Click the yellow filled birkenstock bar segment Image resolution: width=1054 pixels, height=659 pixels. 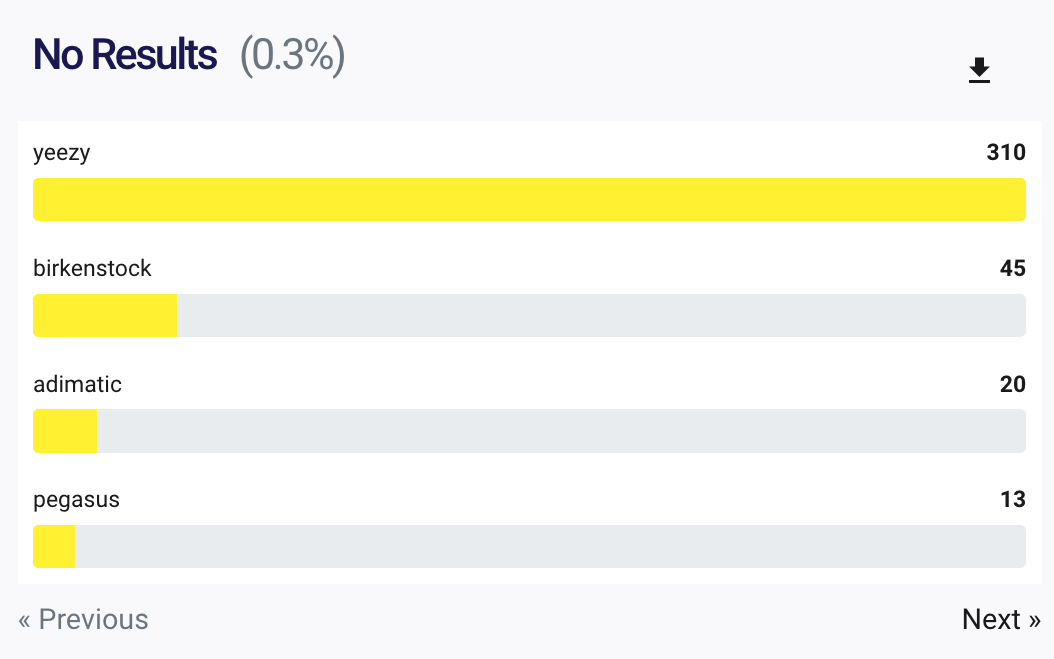point(105,315)
